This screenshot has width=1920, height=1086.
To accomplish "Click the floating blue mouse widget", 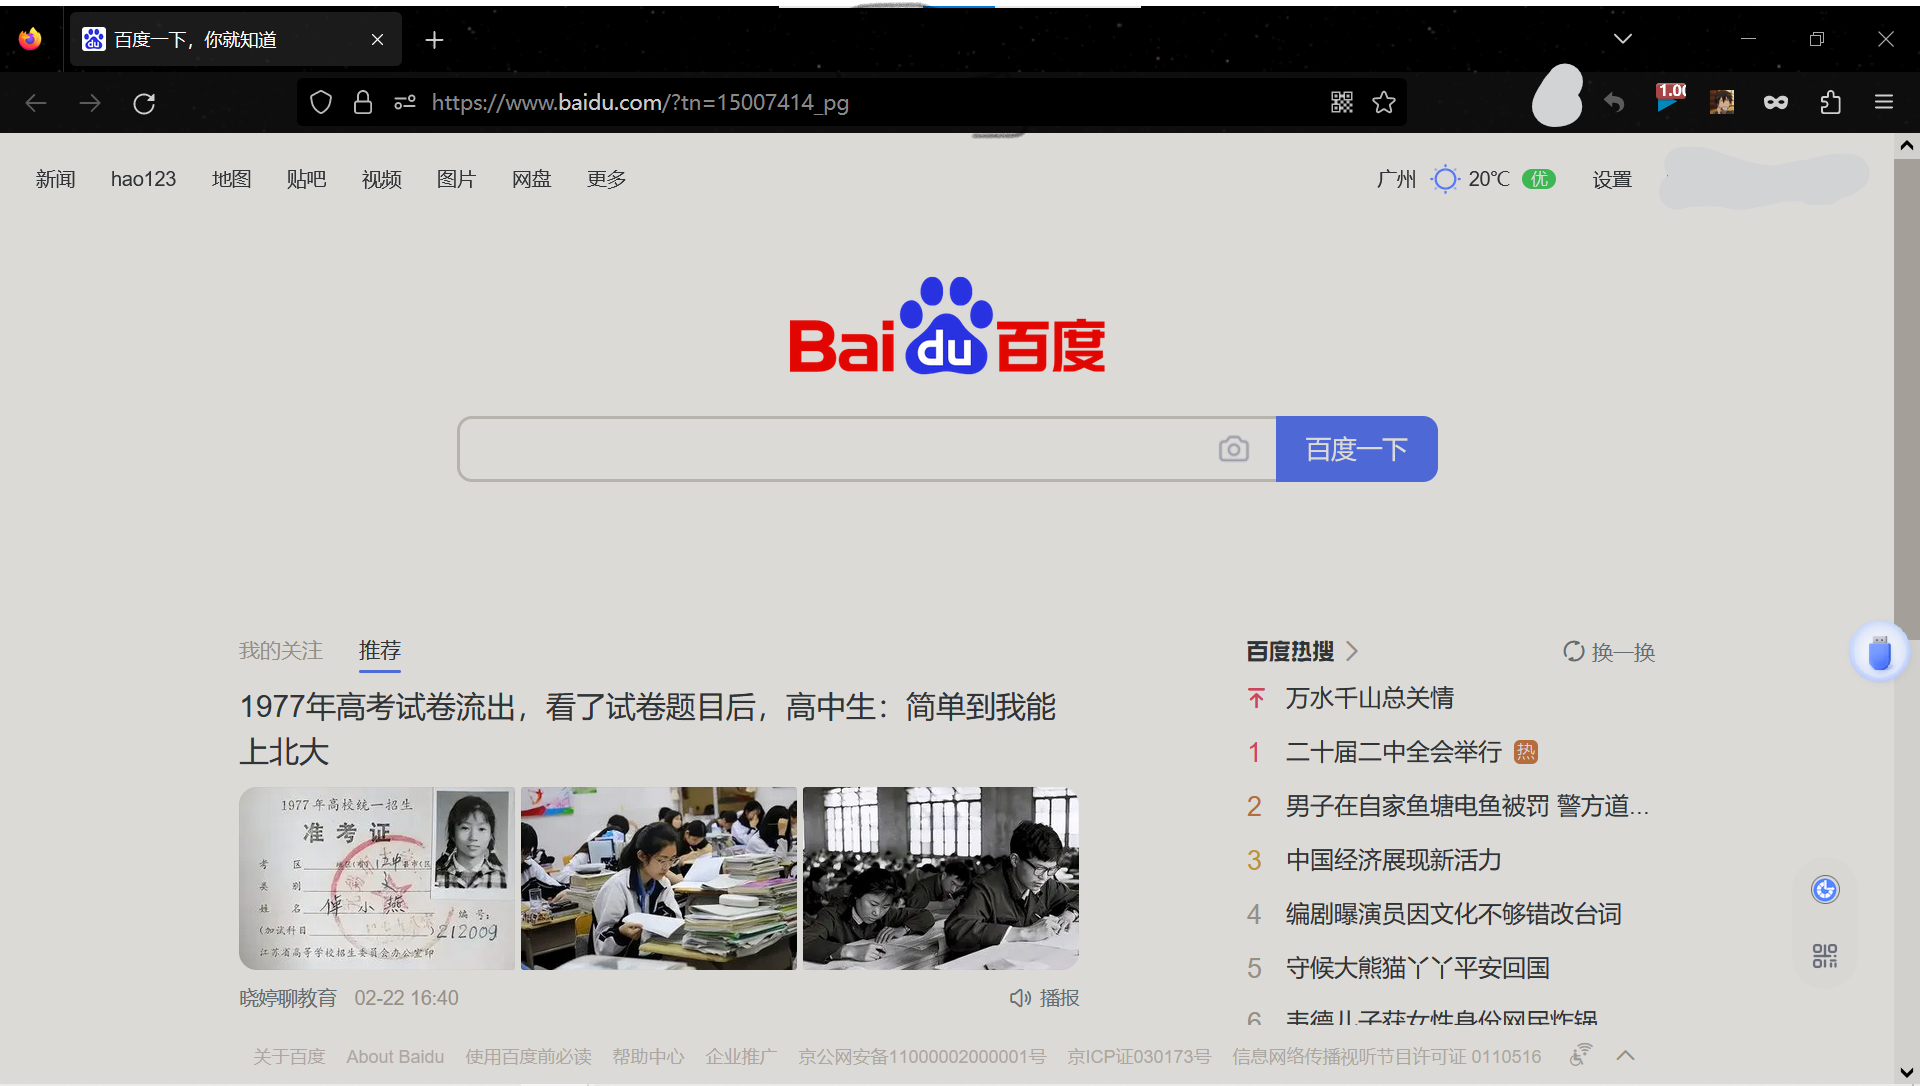I will (x=1880, y=653).
